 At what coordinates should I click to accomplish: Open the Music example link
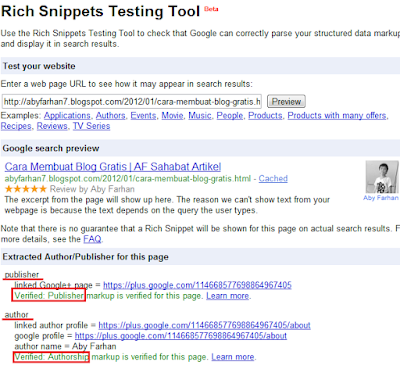pos(200,116)
